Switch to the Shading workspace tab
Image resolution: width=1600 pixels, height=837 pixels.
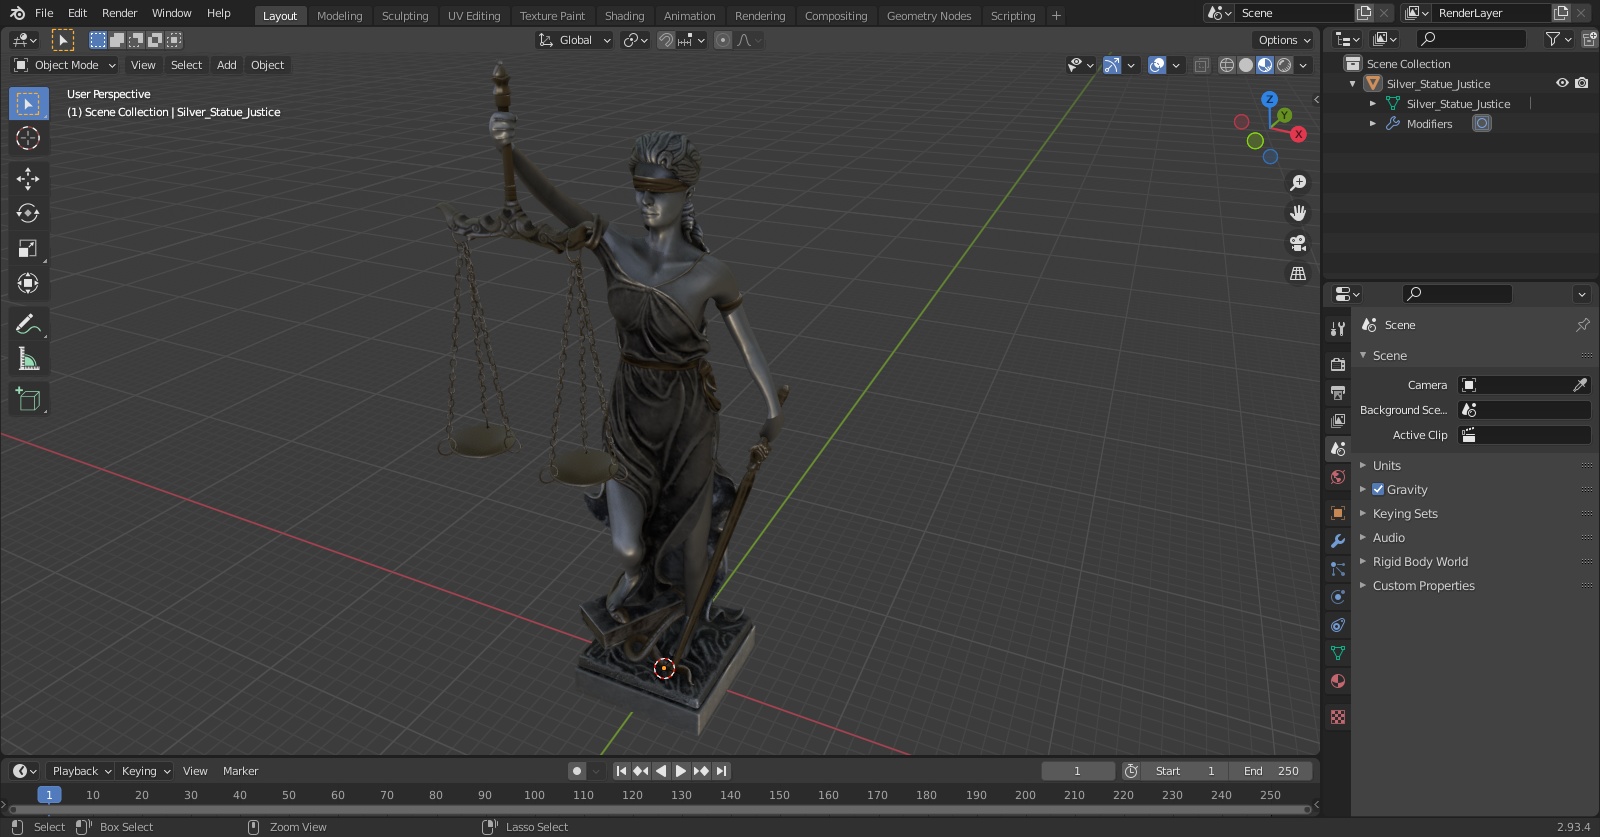pos(624,15)
